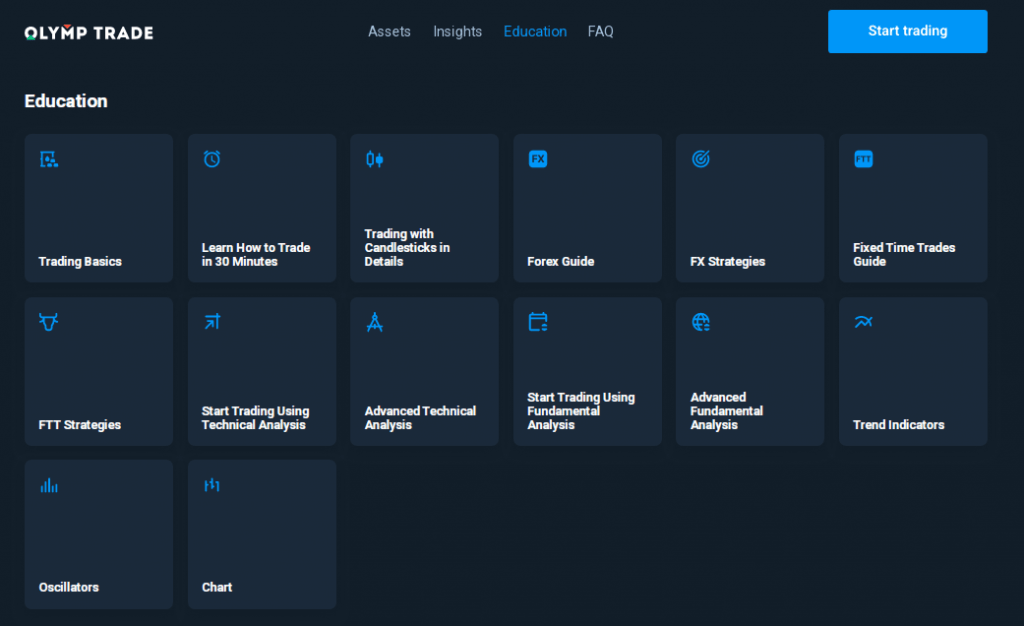Open the FAQ page
This screenshot has width=1024, height=626.
pos(601,31)
